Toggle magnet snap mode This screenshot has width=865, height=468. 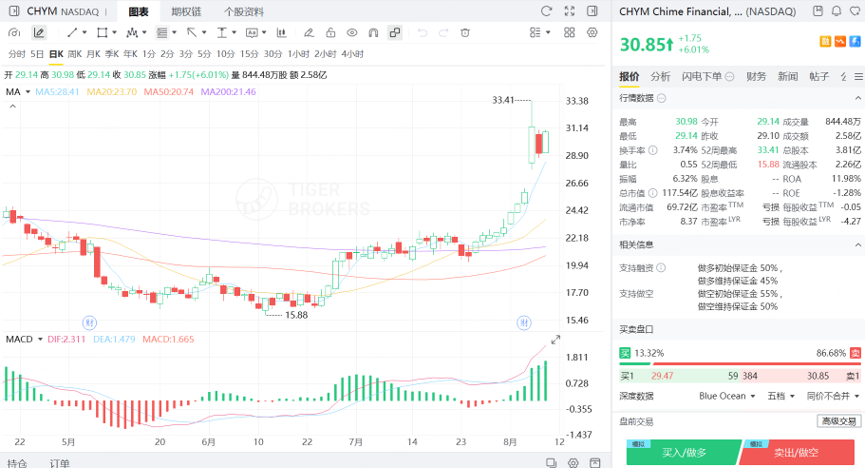(373, 33)
